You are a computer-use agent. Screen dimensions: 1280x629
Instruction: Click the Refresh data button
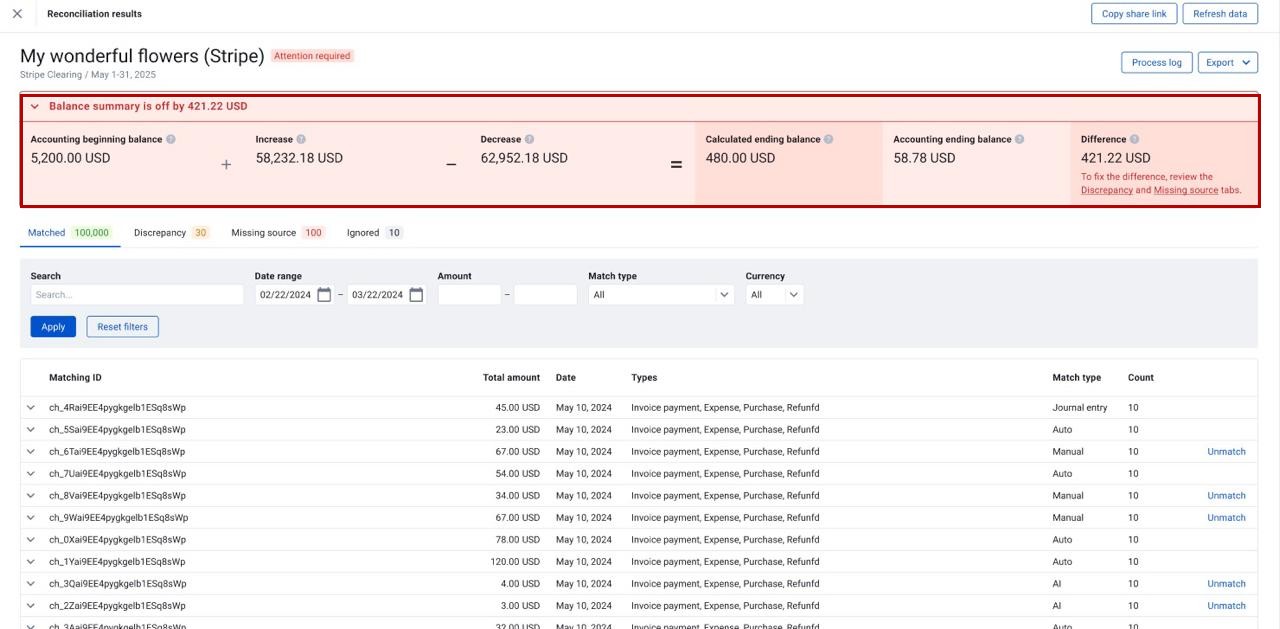click(1220, 14)
